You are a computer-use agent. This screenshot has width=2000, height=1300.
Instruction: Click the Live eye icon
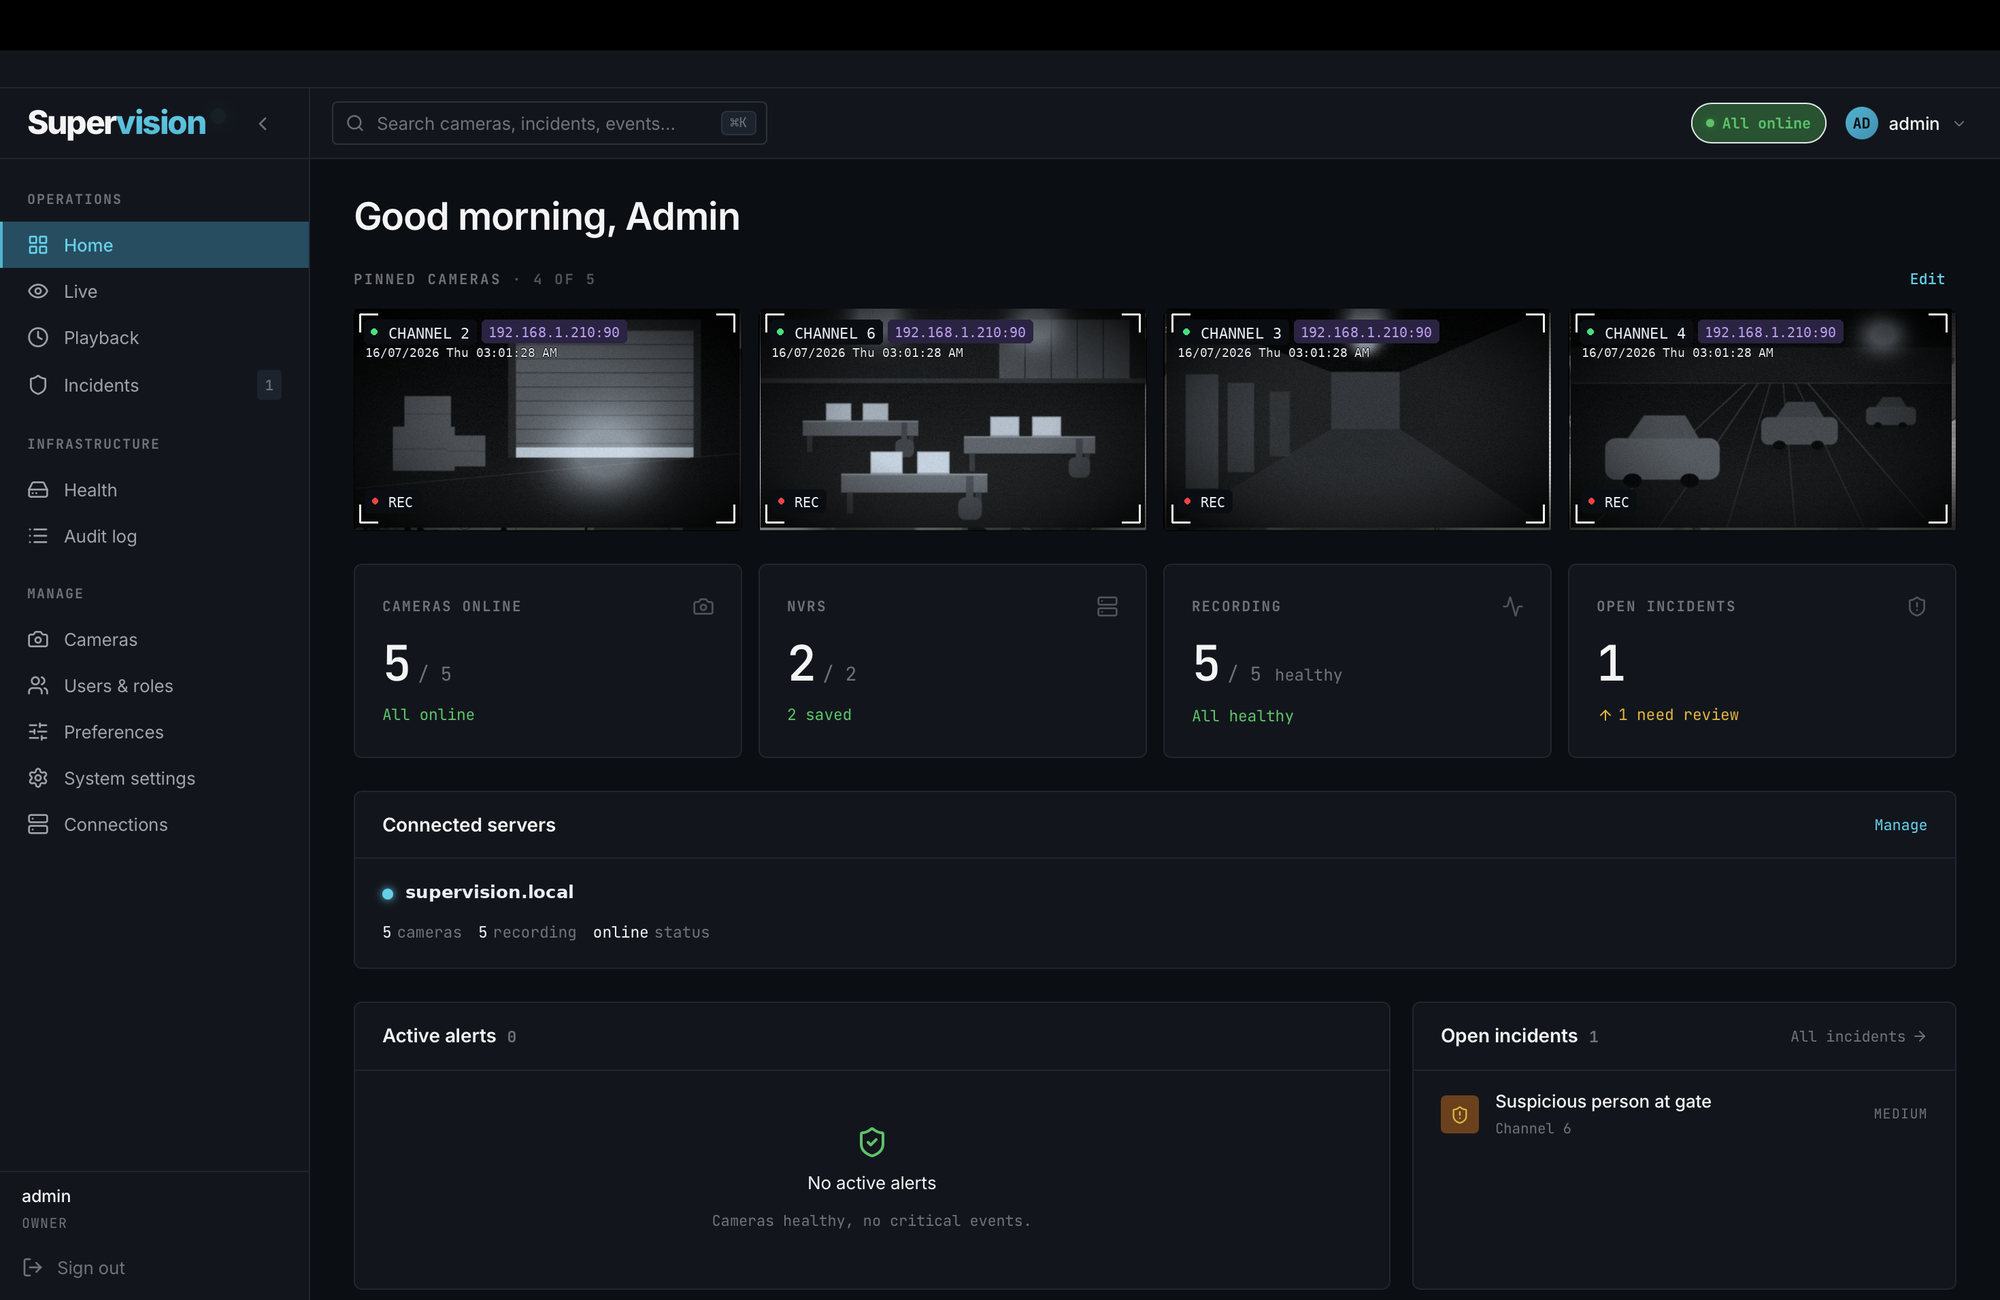coord(38,291)
